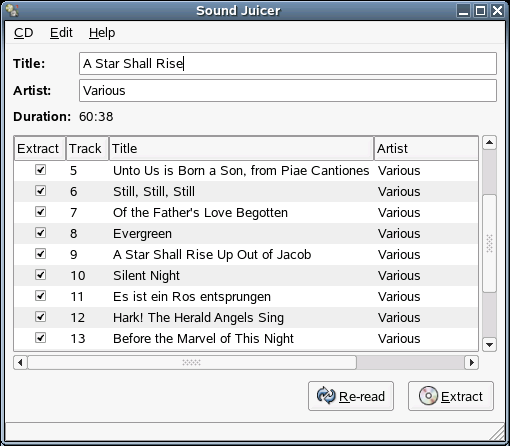The width and height of the screenshot is (510, 446).
Task: Uncheck extract box for Silent Night
Action: point(40,275)
